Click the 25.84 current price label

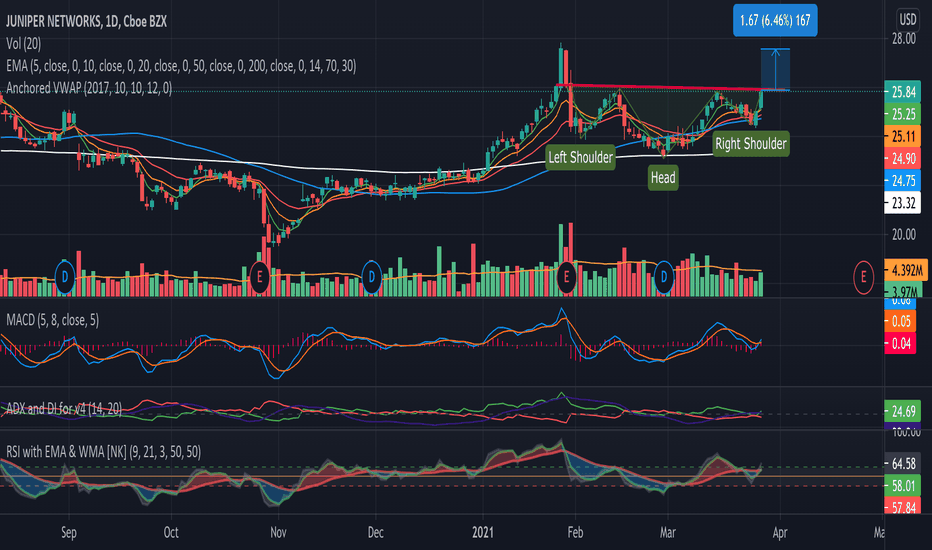(x=903, y=92)
